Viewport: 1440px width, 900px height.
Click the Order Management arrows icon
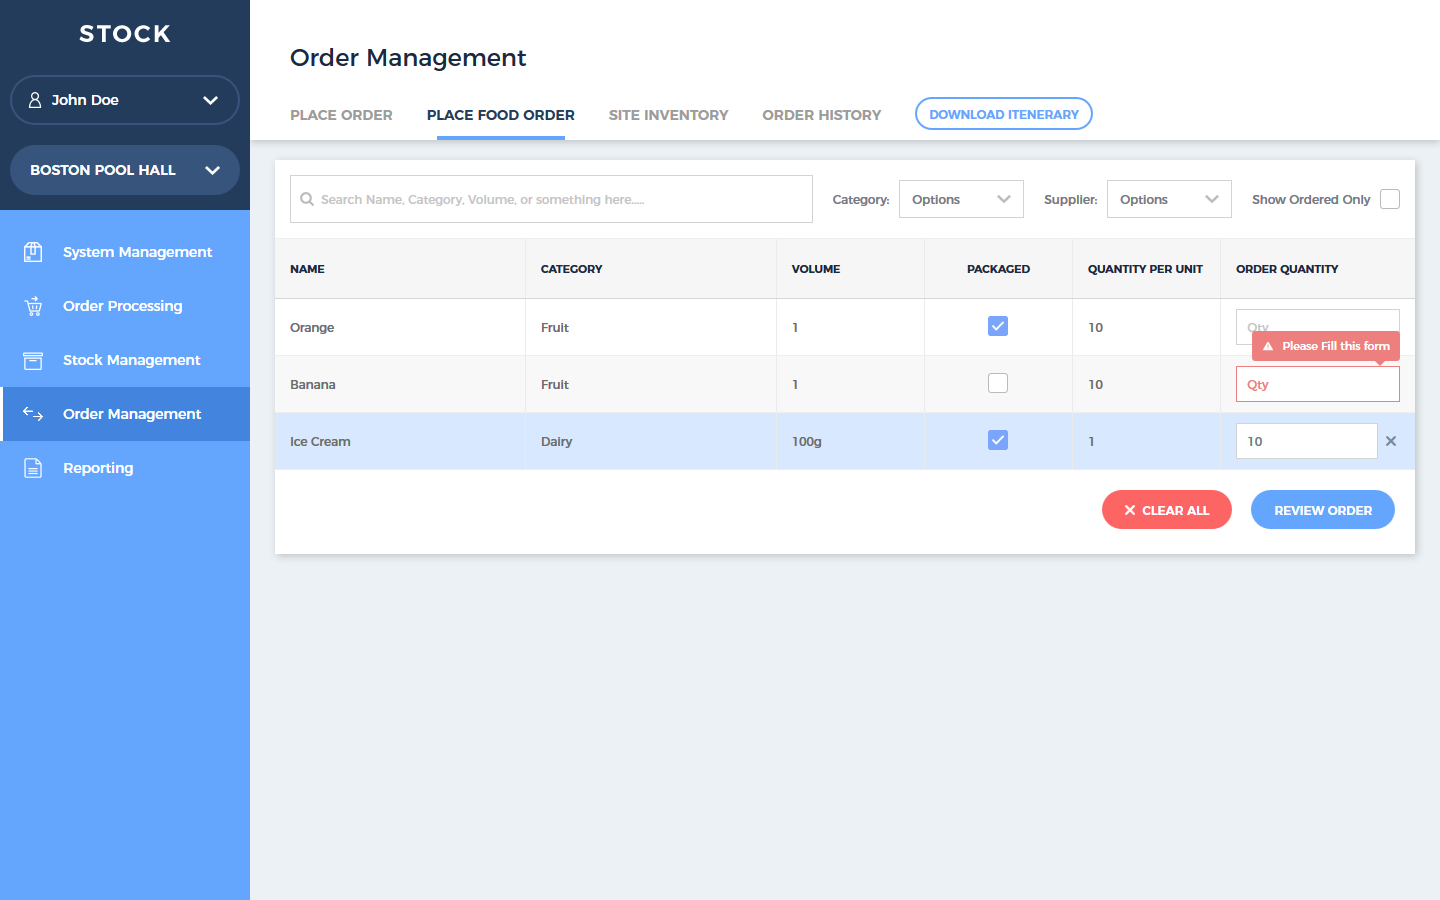click(33, 414)
